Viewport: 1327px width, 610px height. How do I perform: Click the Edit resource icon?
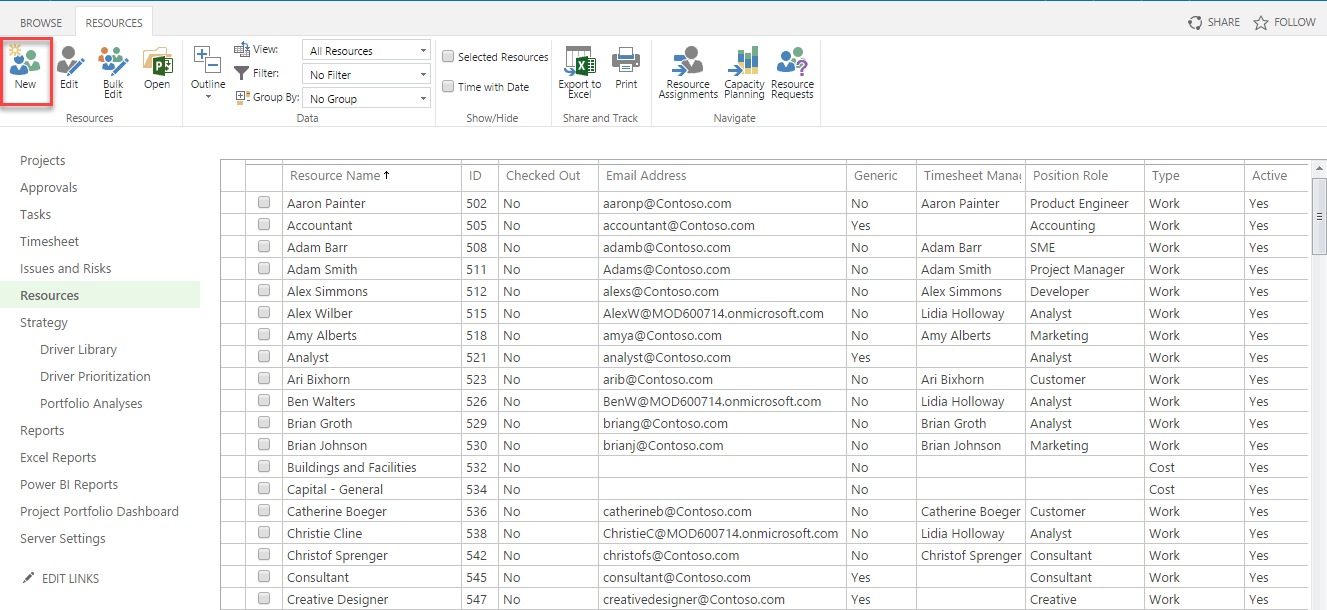point(69,69)
